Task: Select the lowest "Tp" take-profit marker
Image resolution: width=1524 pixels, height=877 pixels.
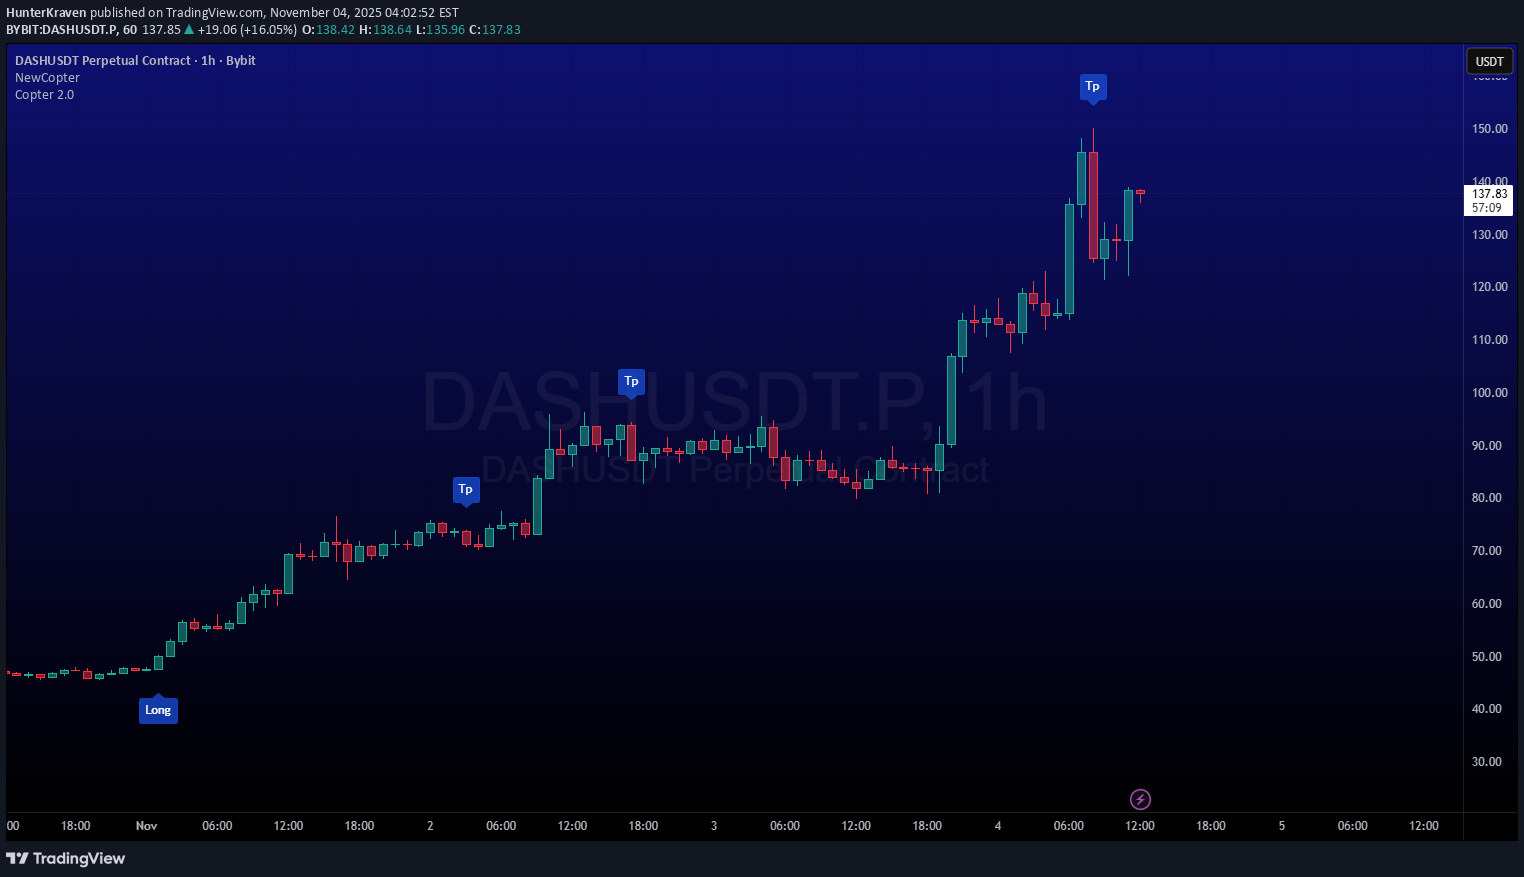Action: tap(466, 489)
